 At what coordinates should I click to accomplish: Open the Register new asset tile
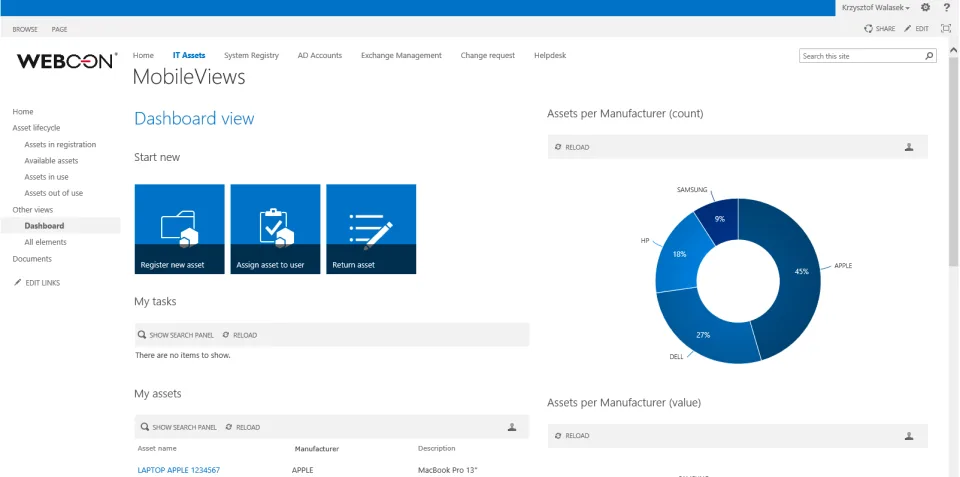pyautogui.click(x=179, y=229)
